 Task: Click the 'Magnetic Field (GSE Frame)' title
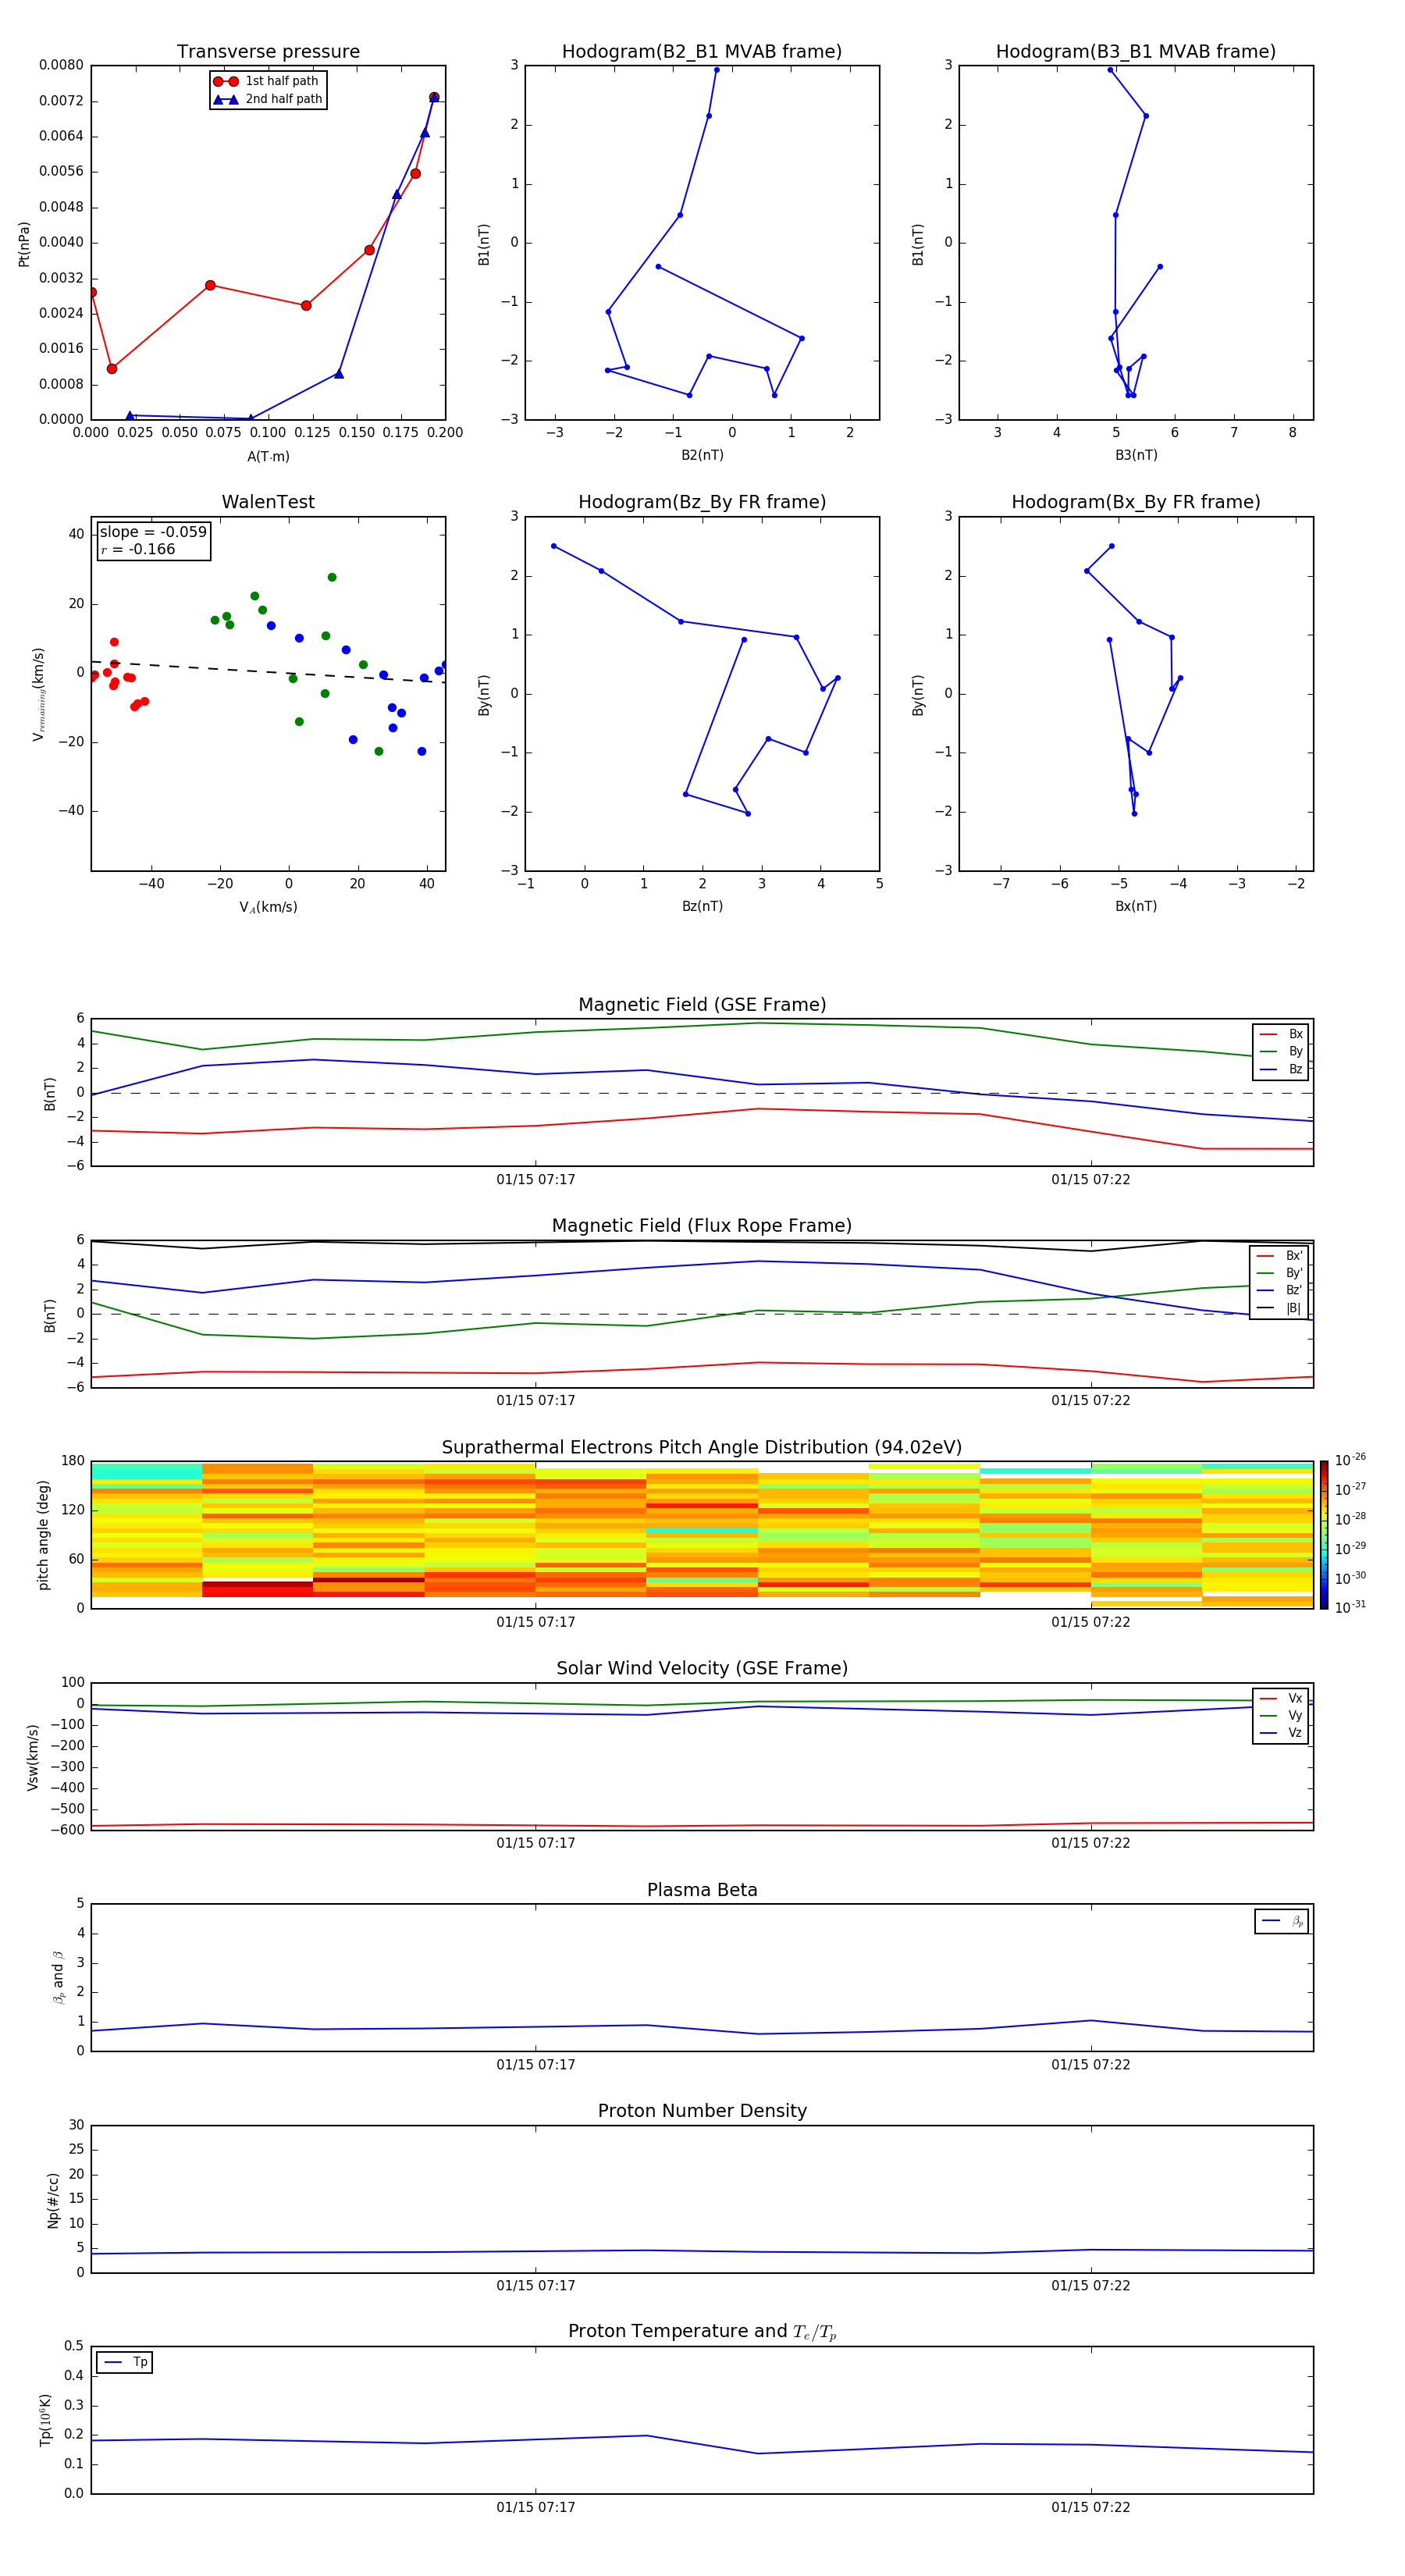point(702,1005)
